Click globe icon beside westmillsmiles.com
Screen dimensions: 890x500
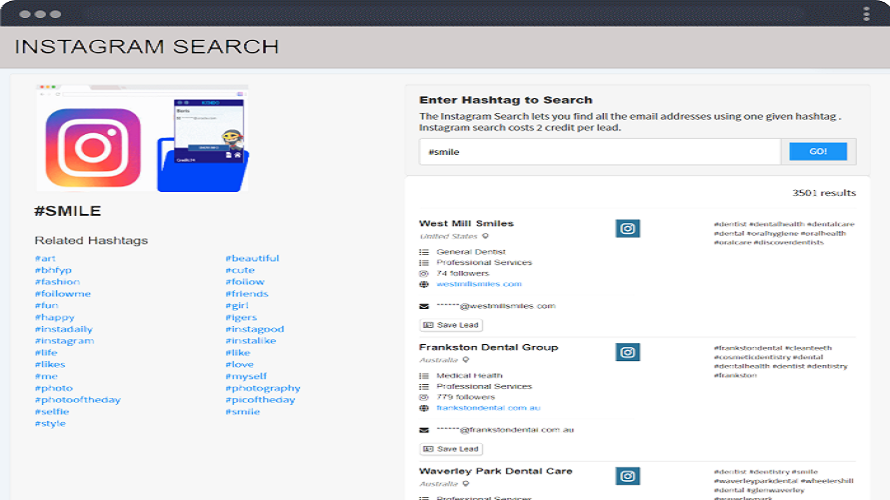[x=424, y=284]
